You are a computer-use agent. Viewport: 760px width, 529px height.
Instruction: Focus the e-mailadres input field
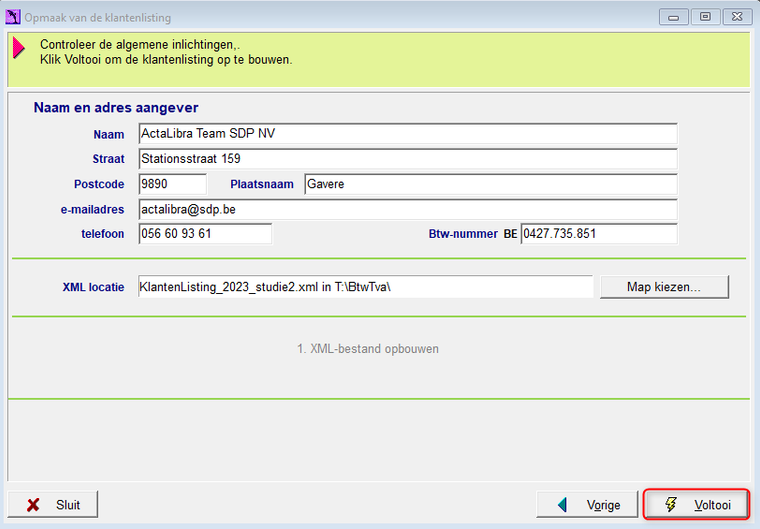tap(408, 209)
